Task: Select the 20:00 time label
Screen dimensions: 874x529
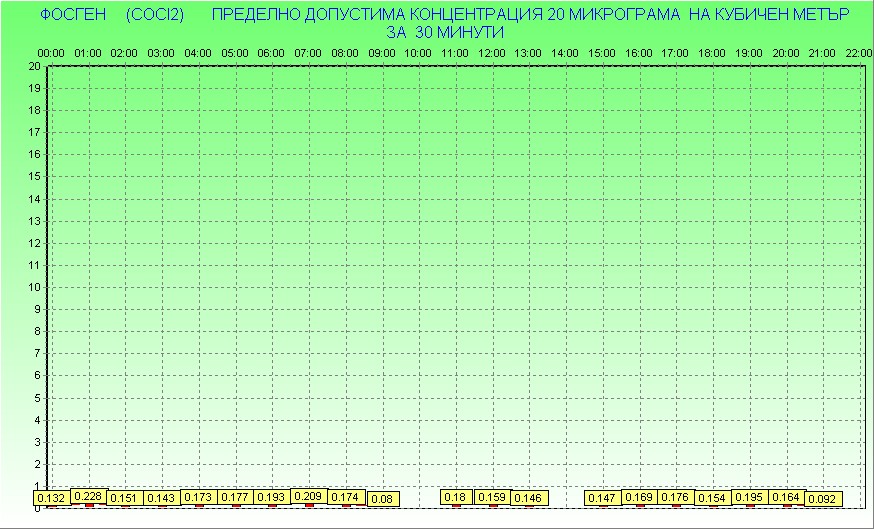Action: [786, 54]
